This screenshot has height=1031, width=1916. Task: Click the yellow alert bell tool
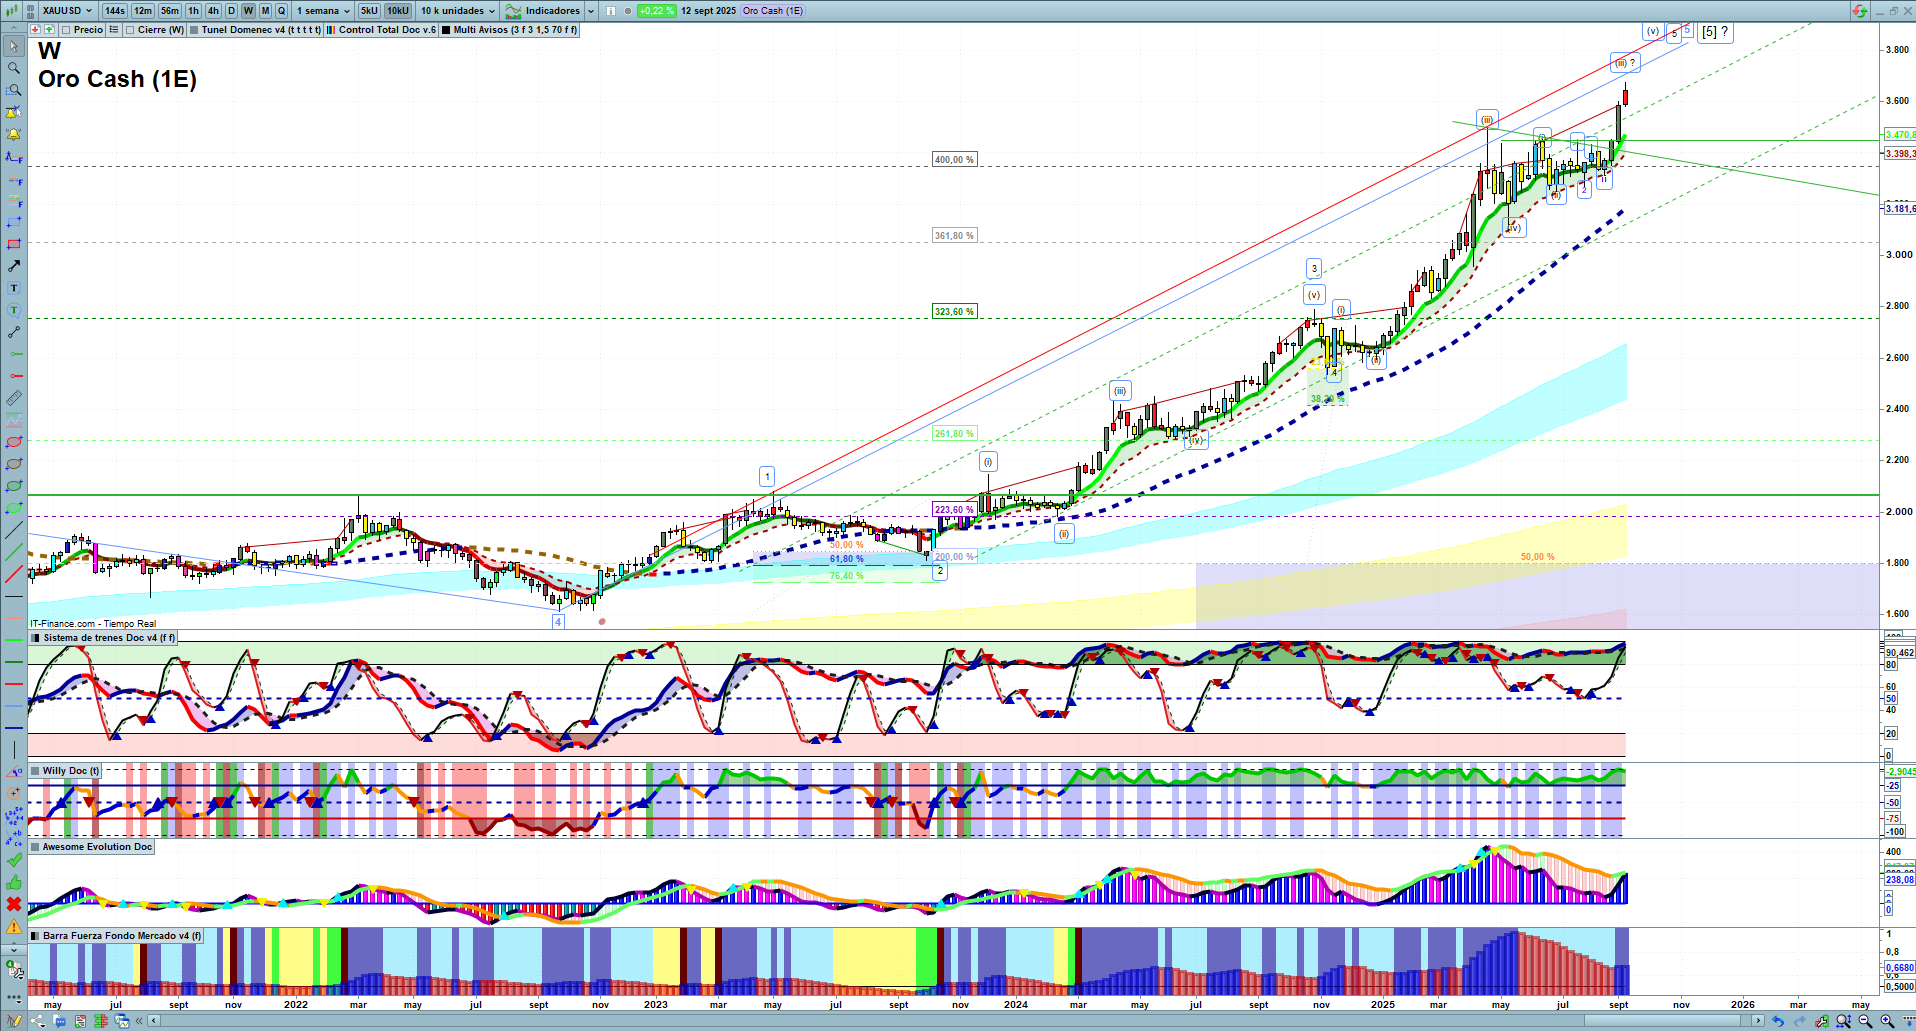14,134
